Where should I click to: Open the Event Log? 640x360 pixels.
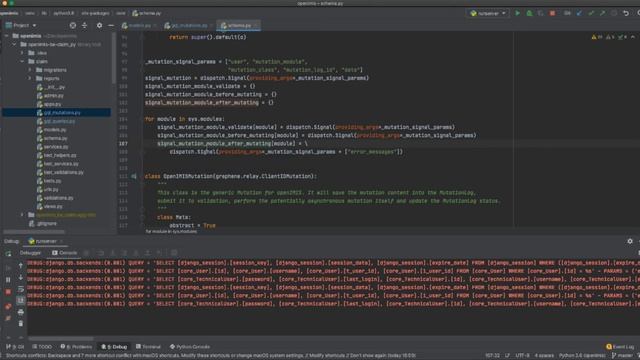620,347
